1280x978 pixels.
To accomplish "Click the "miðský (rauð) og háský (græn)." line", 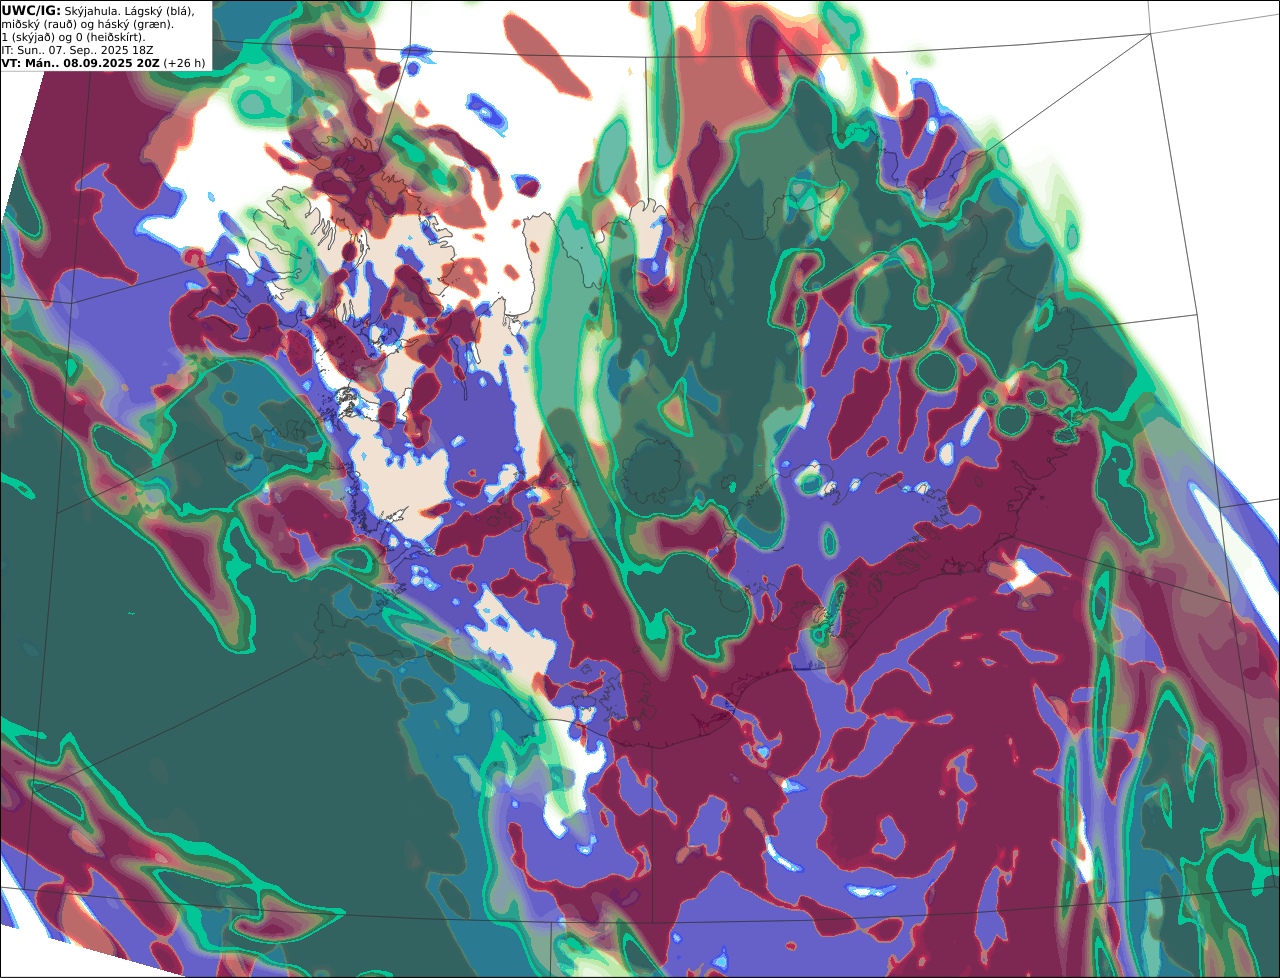I will pos(88,24).
